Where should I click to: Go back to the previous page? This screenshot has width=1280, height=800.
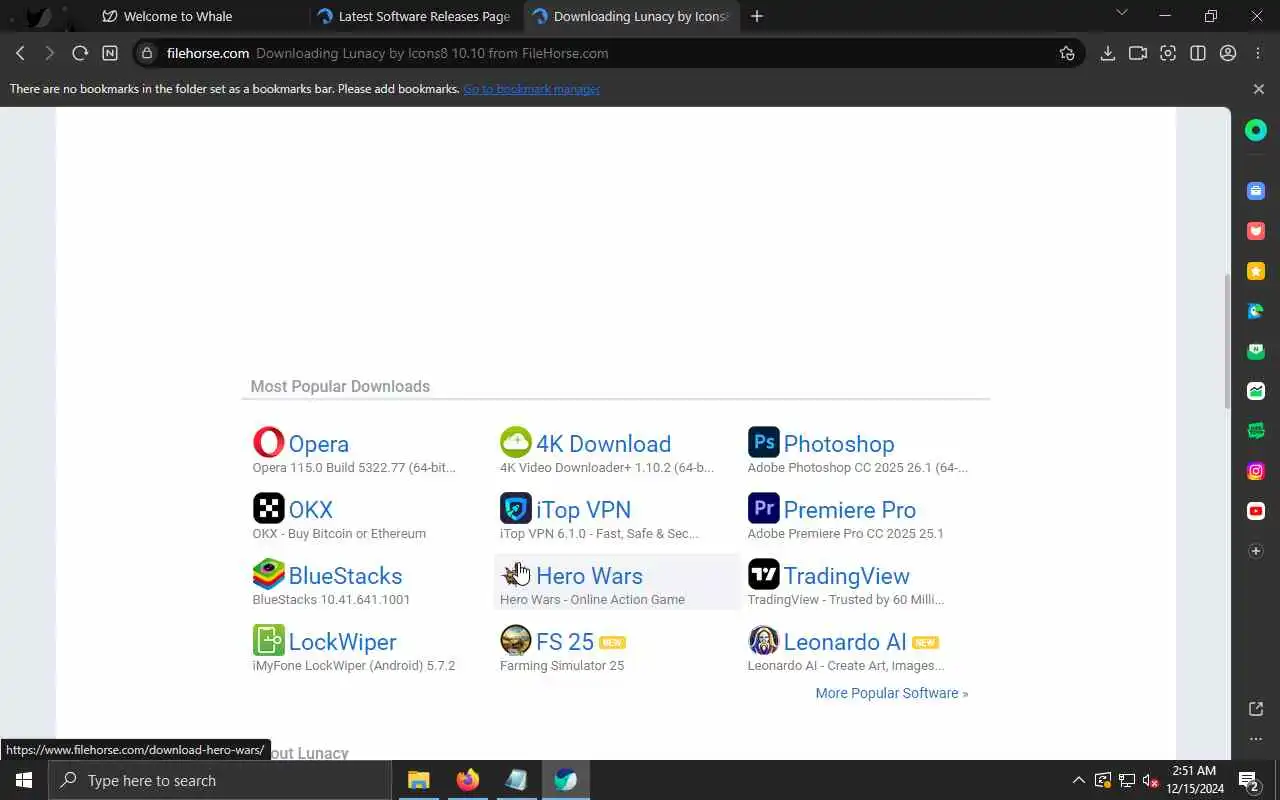point(20,53)
